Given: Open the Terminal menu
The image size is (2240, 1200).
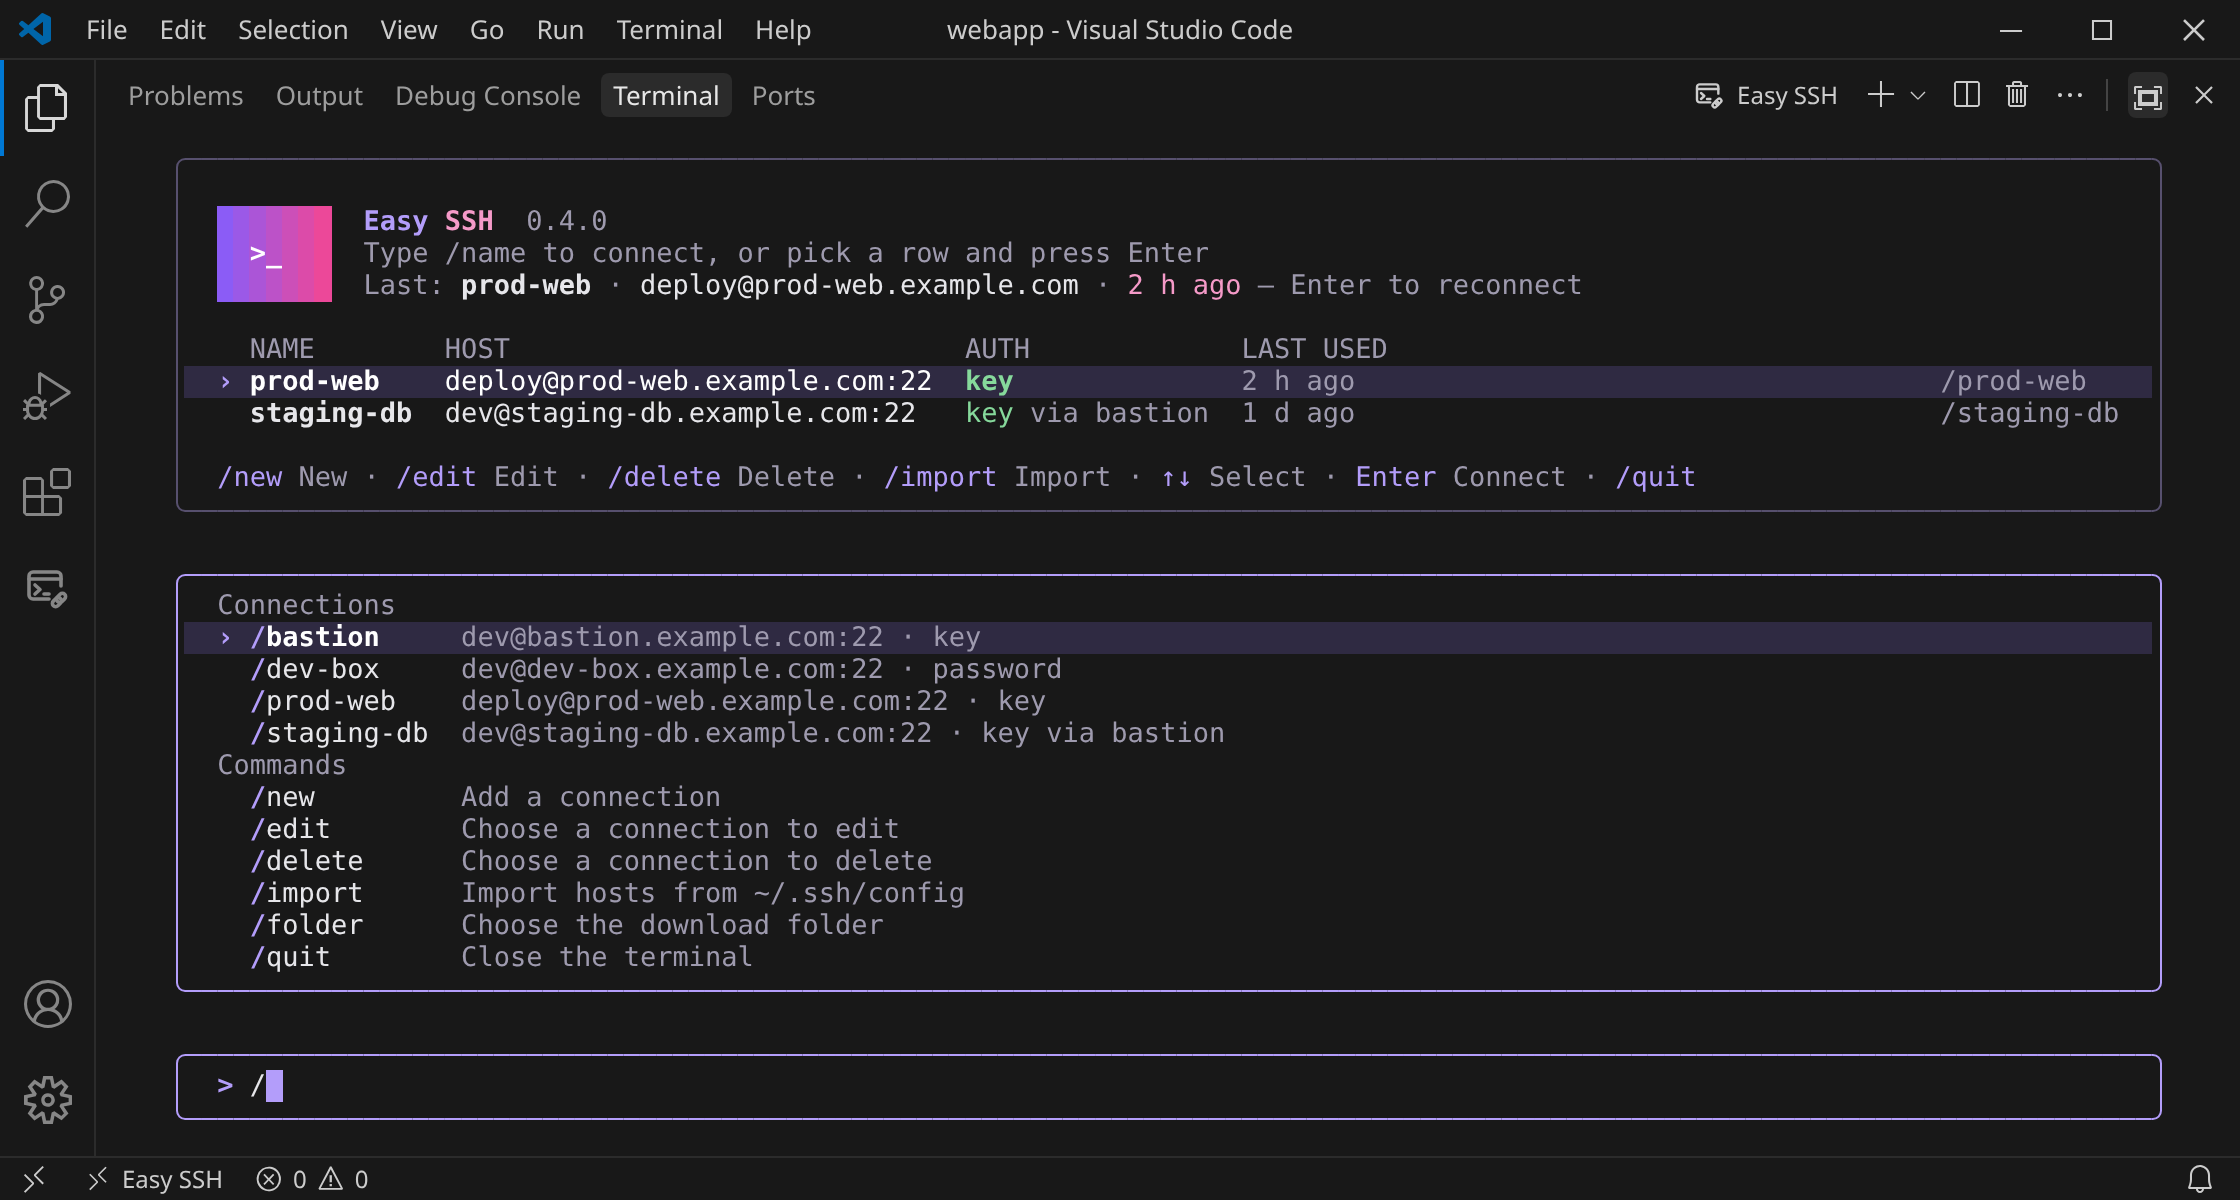Looking at the screenshot, I should point(669,30).
